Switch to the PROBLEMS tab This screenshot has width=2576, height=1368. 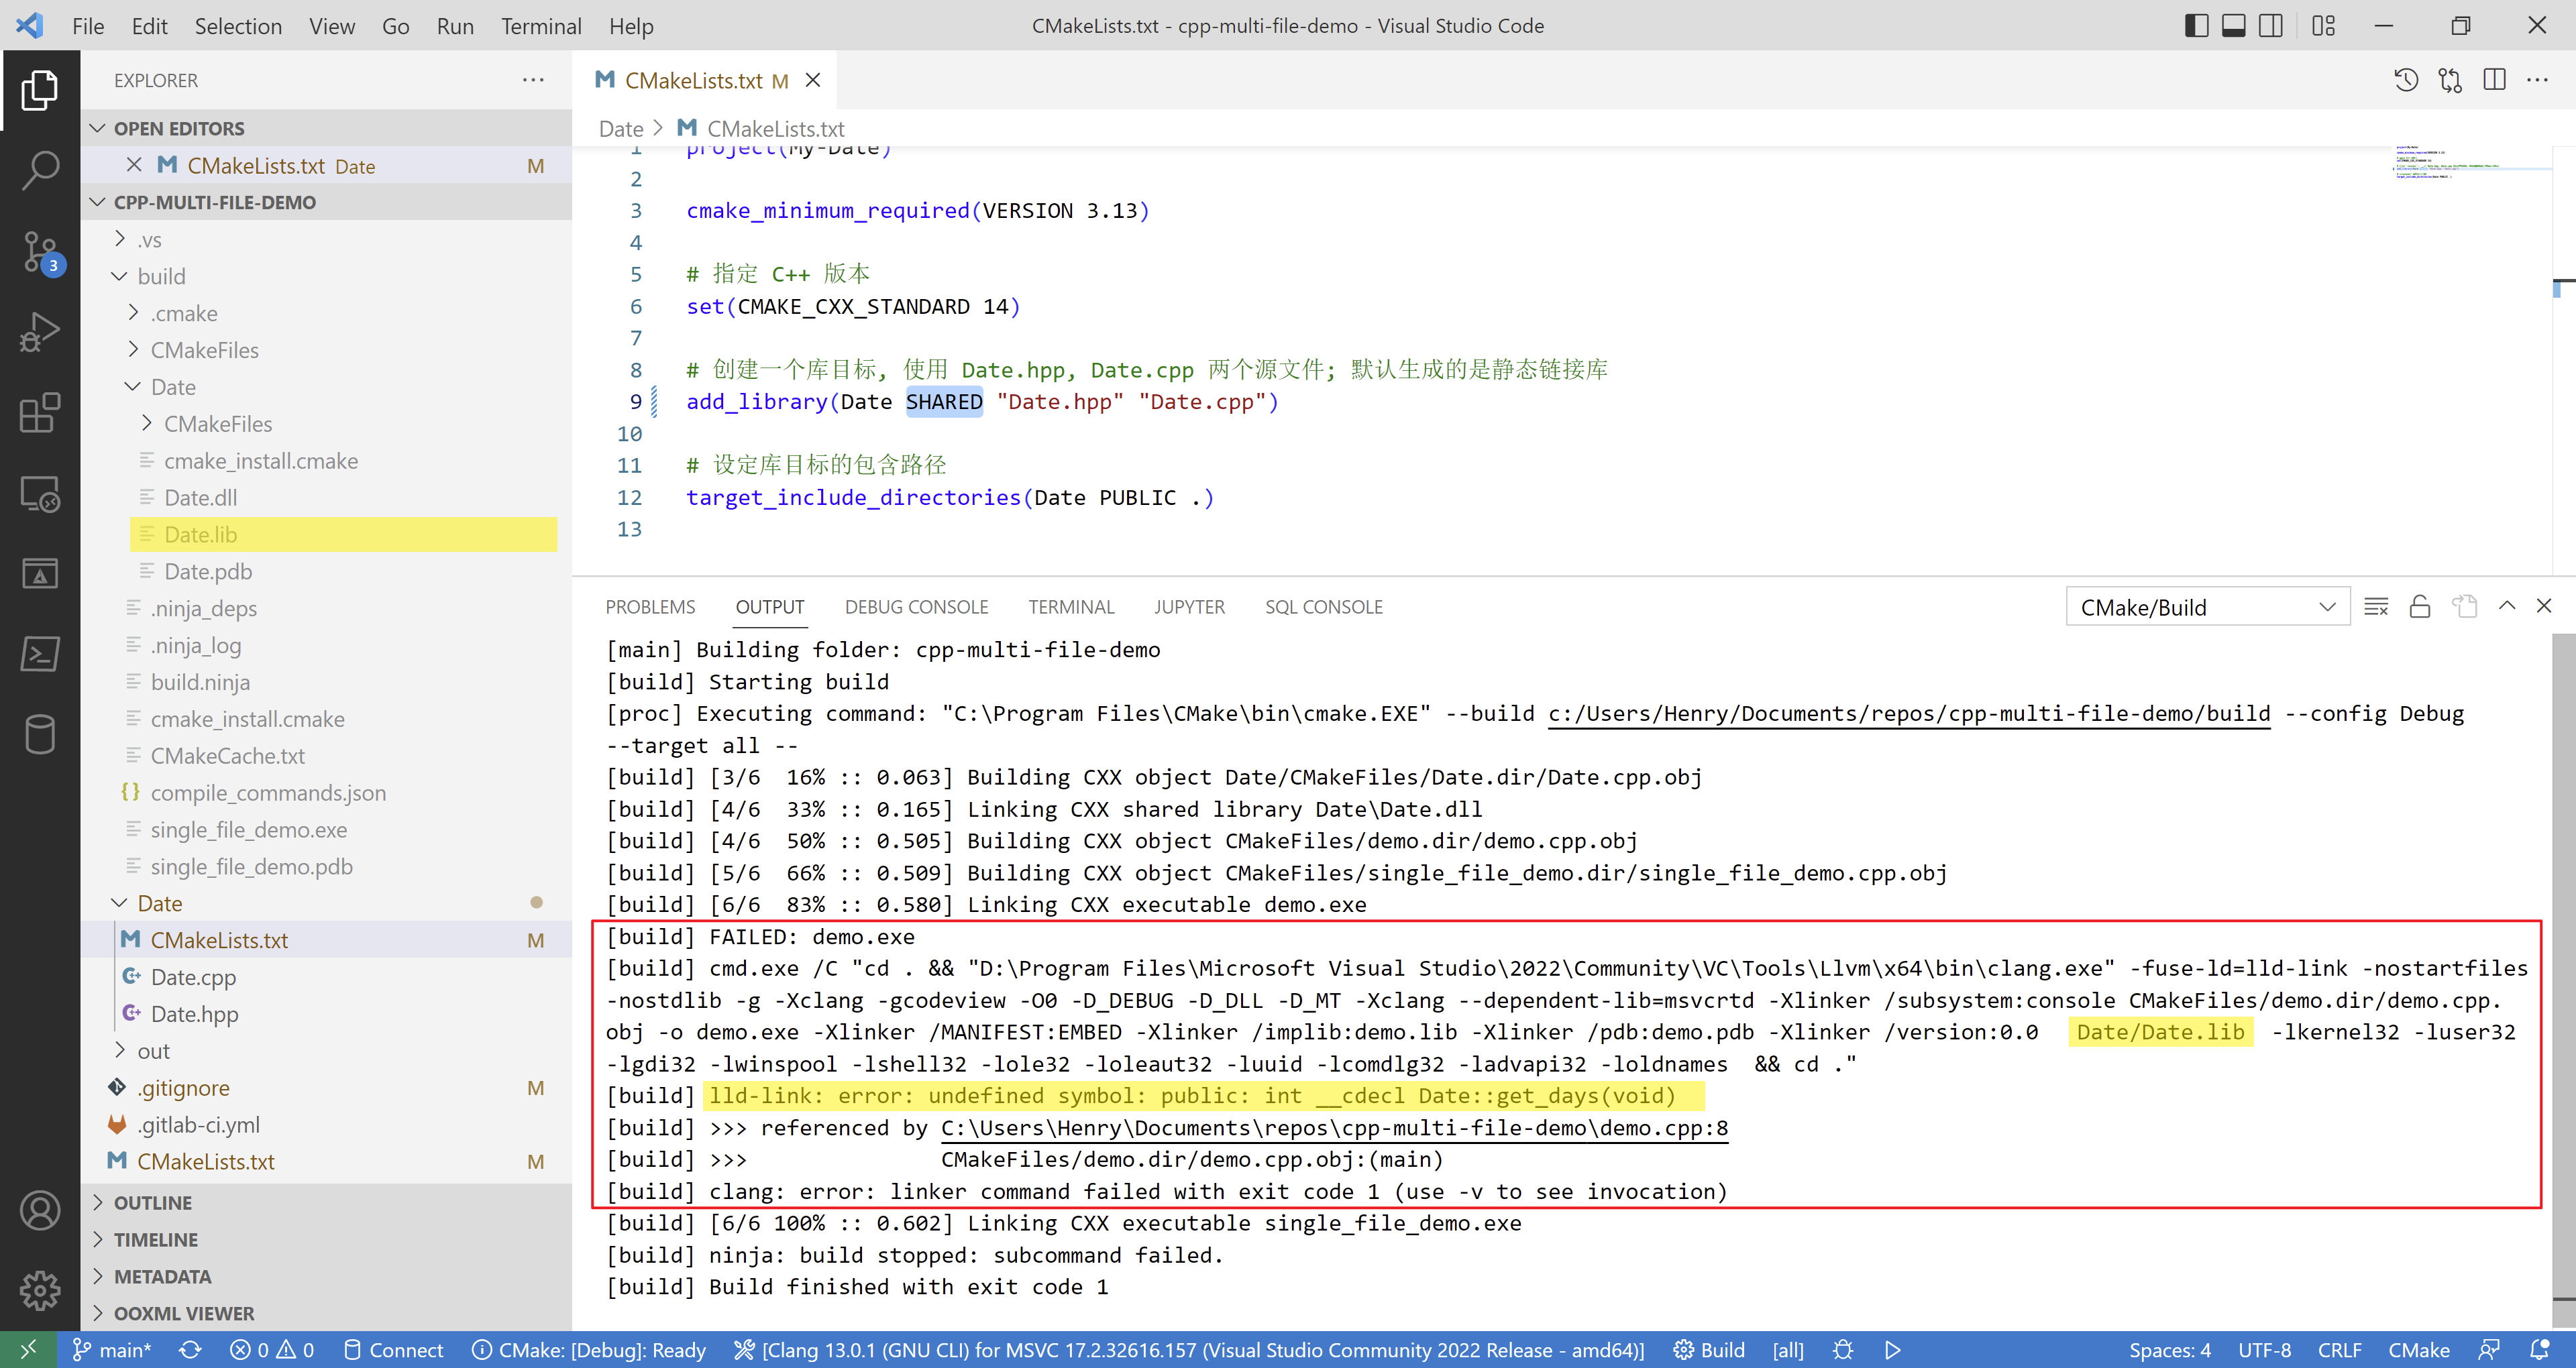[650, 607]
